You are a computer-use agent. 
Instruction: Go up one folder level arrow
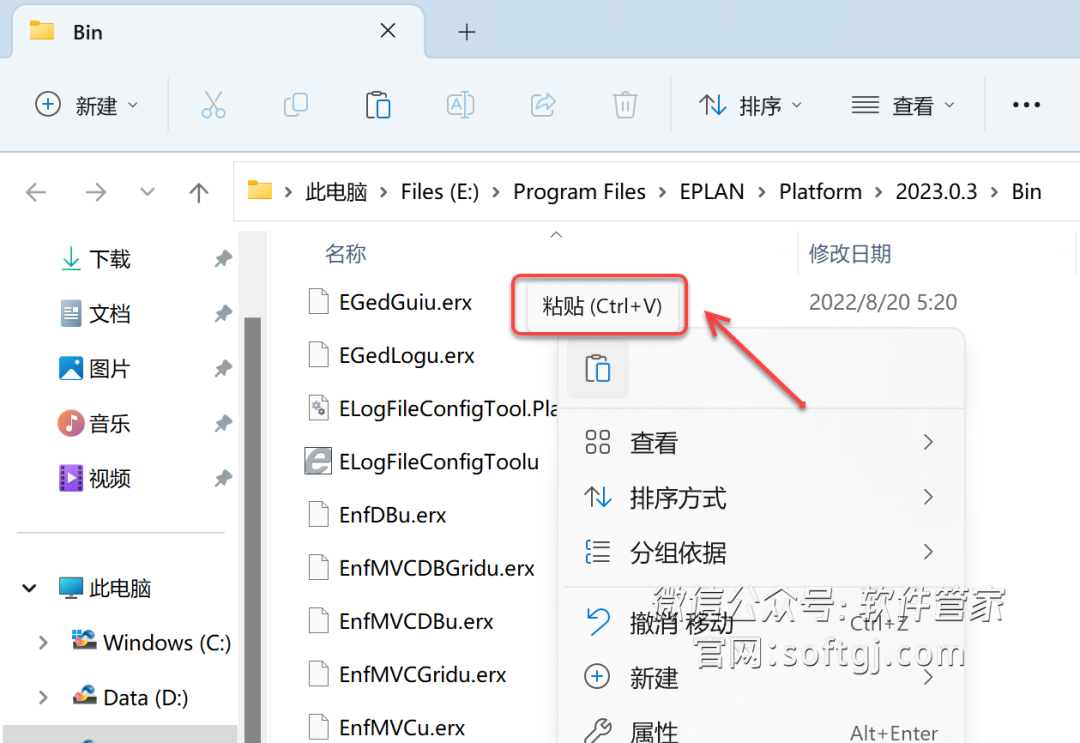tap(199, 192)
